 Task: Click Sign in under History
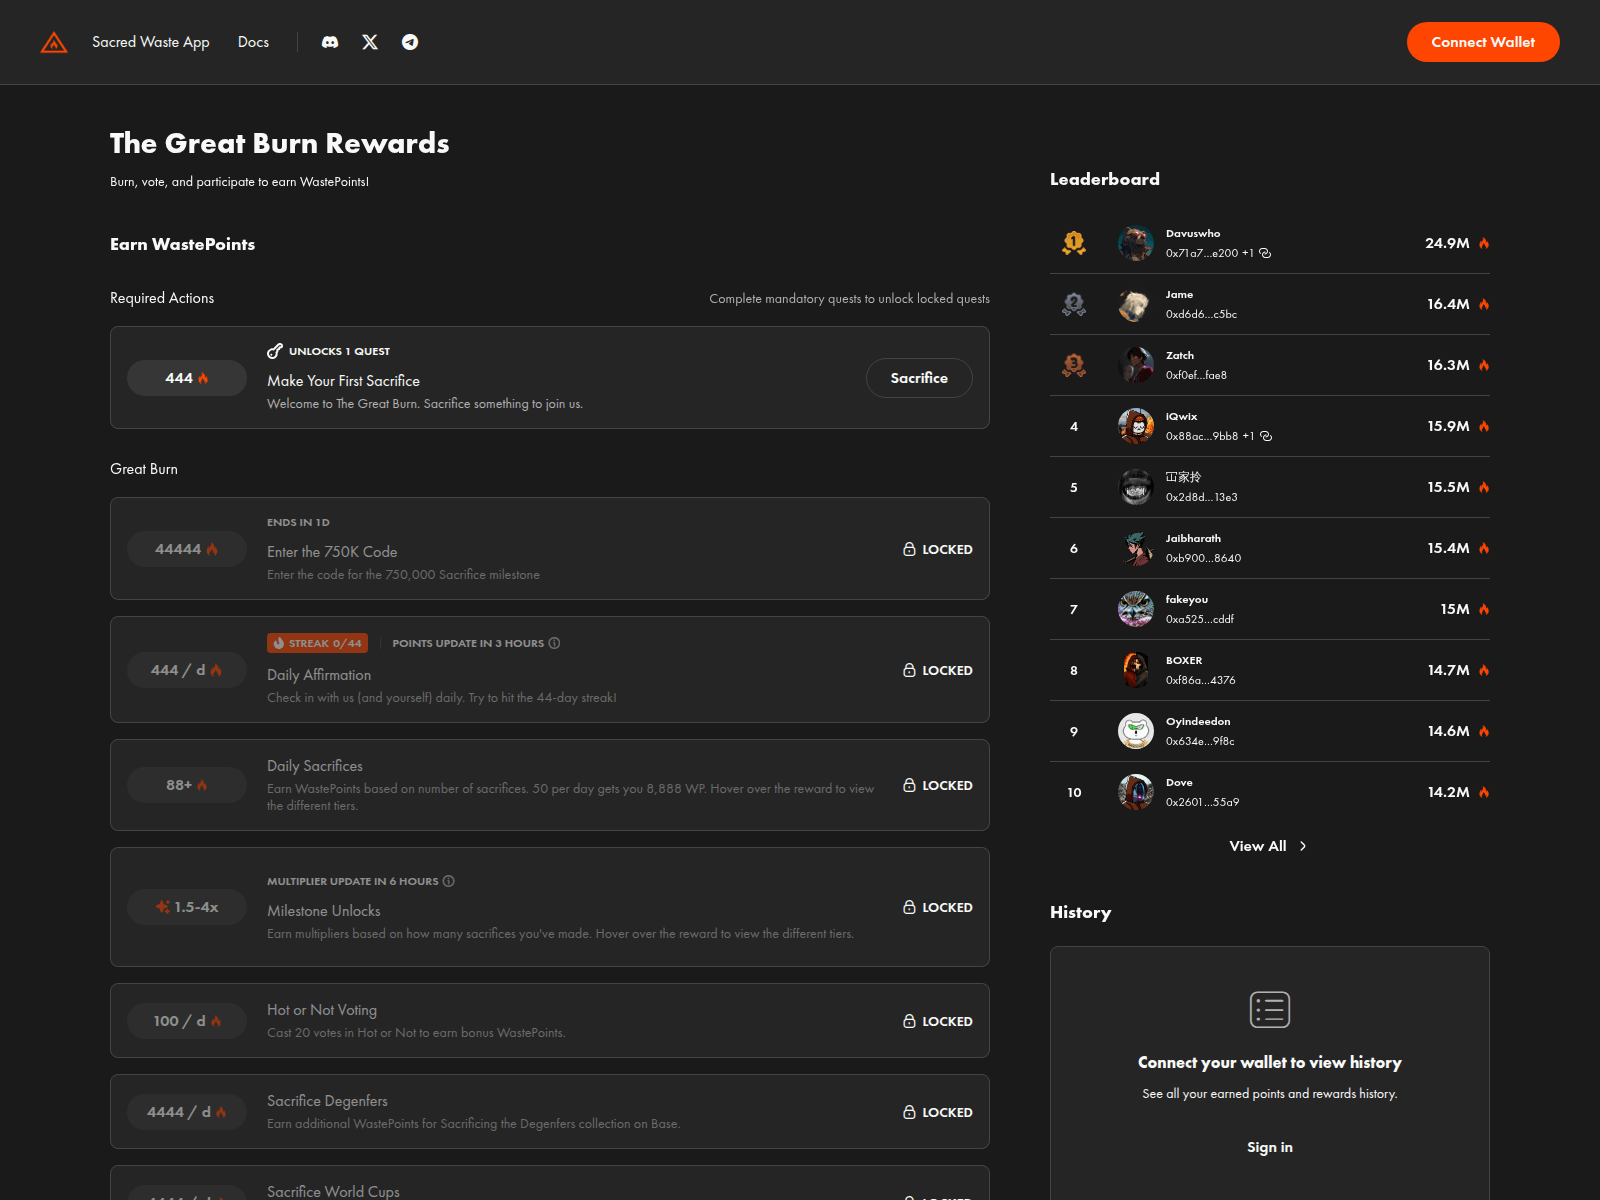click(1270, 1147)
